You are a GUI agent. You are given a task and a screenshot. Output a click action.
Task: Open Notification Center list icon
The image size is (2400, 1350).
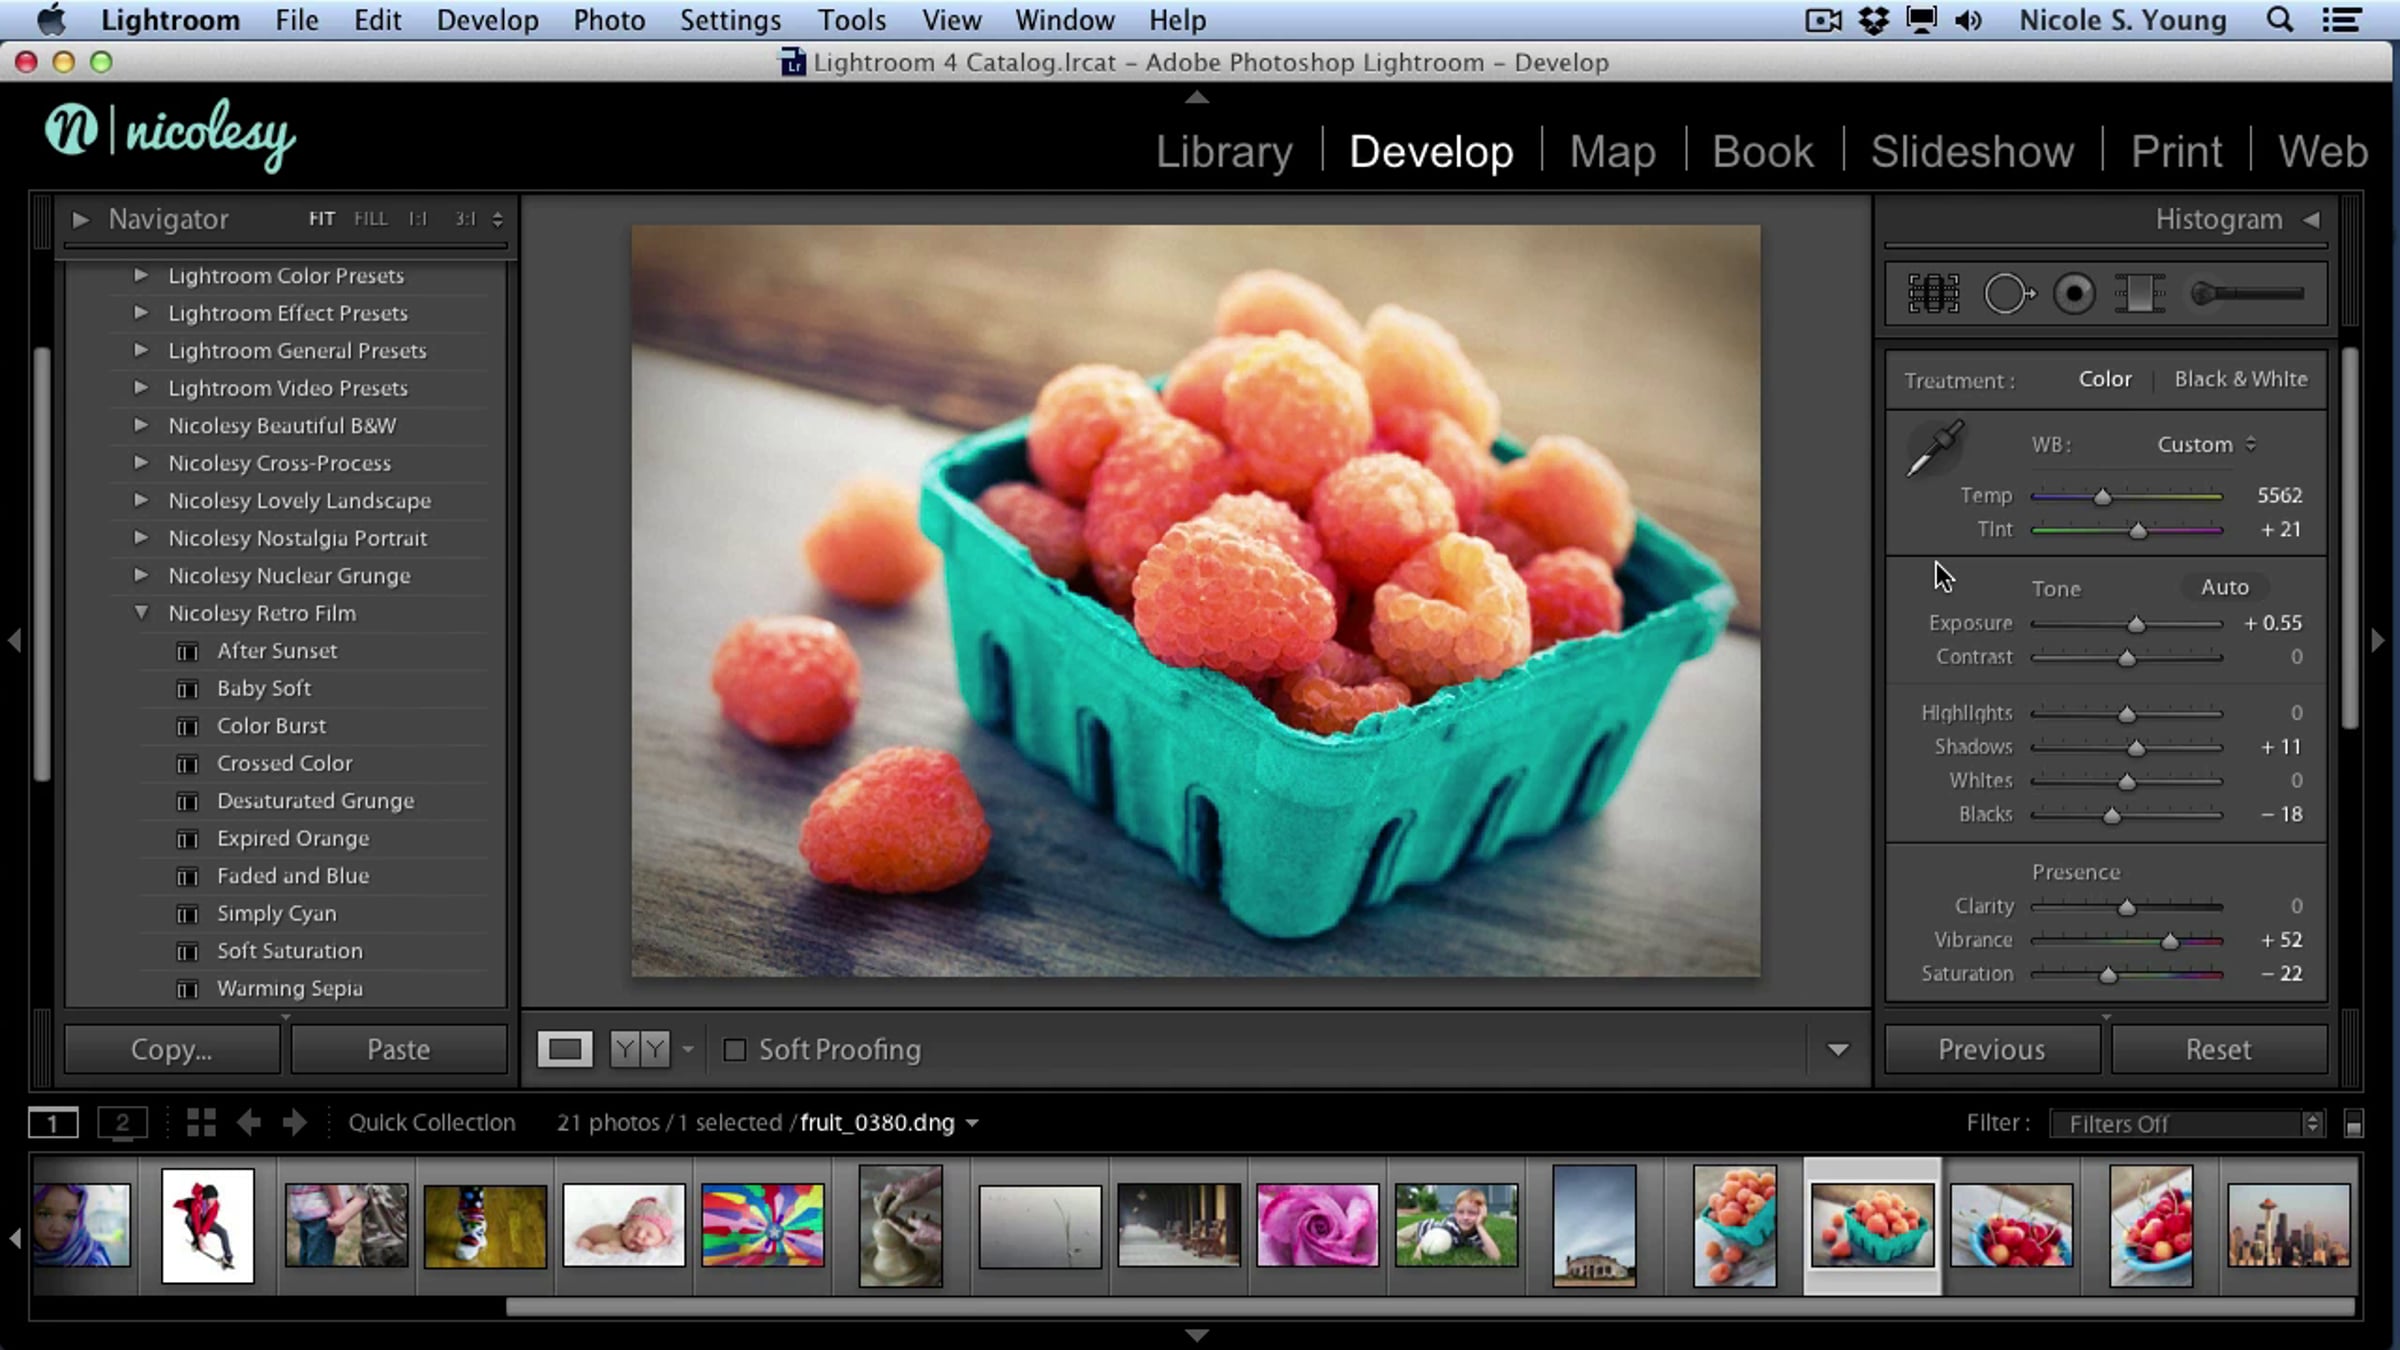click(x=2340, y=20)
